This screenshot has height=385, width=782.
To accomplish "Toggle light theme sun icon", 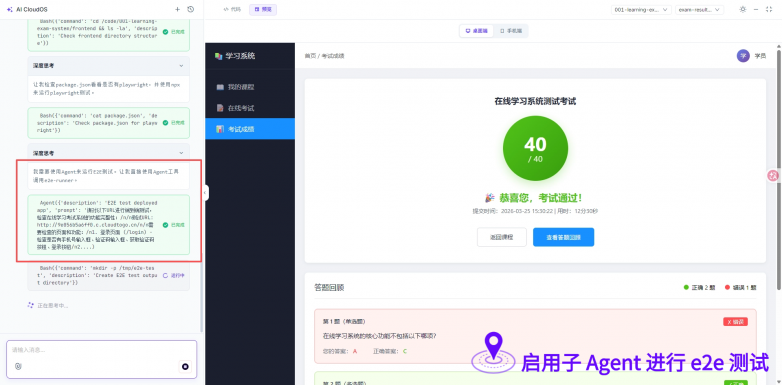I will [743, 9].
